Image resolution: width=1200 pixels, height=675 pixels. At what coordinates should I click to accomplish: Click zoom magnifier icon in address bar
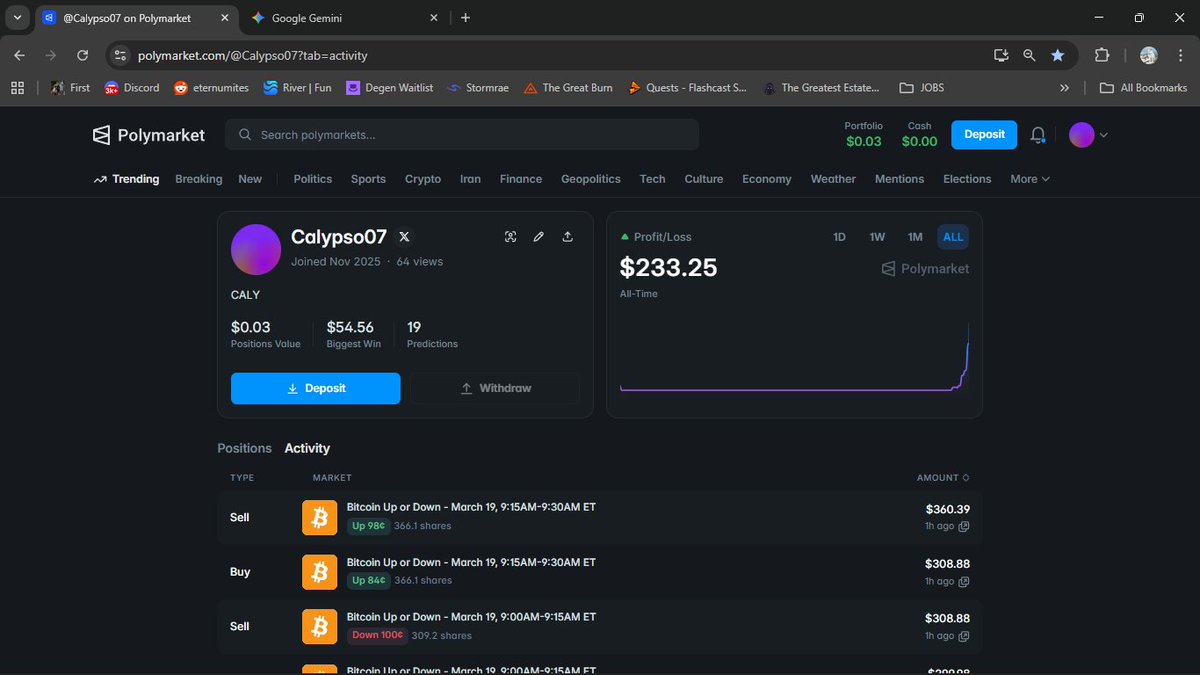point(1029,55)
